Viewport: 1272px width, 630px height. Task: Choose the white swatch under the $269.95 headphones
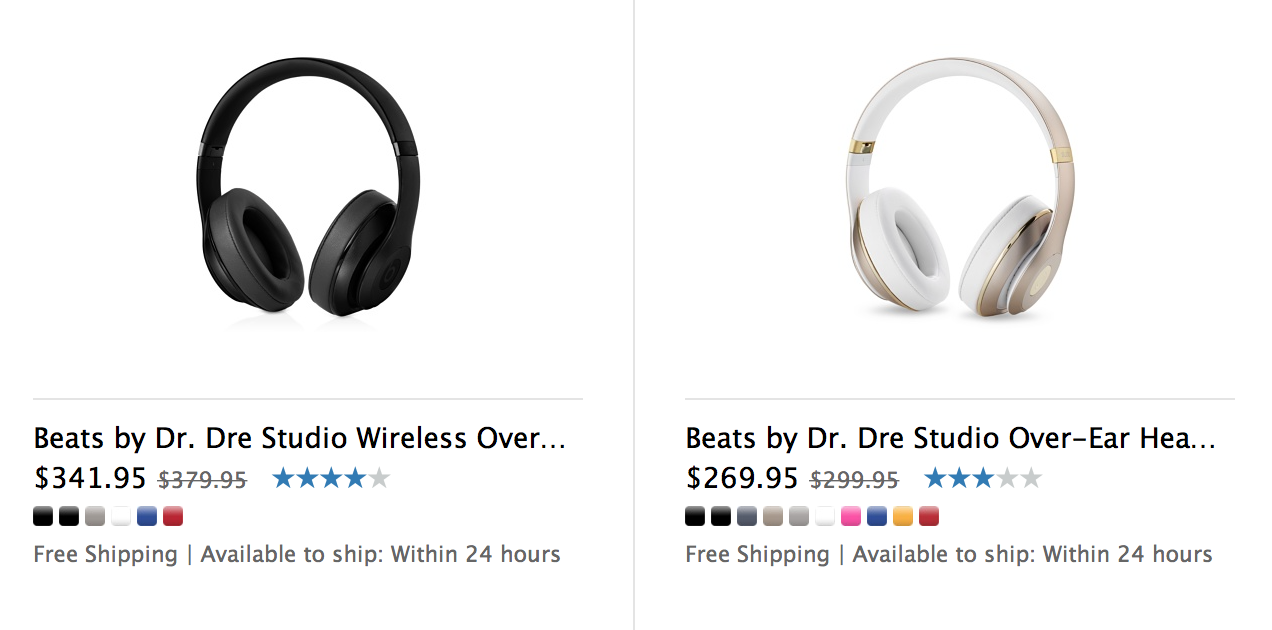coord(825,517)
